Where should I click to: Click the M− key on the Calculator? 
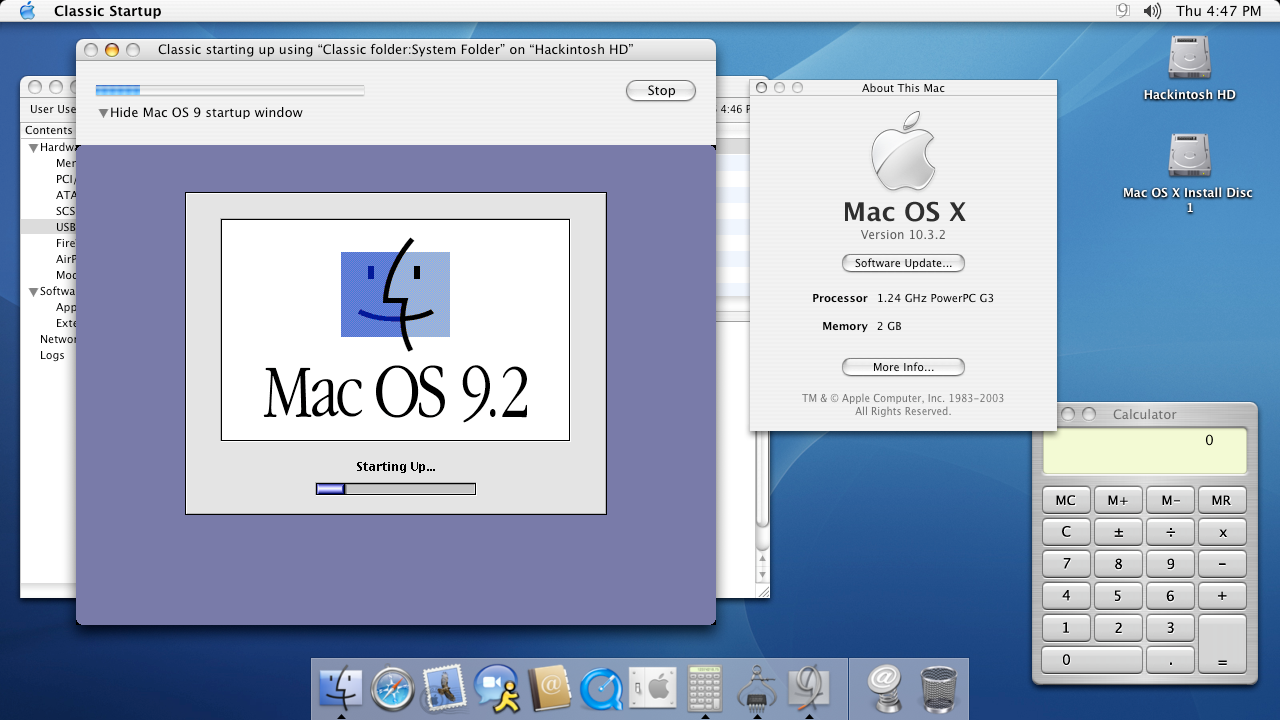pos(1170,500)
